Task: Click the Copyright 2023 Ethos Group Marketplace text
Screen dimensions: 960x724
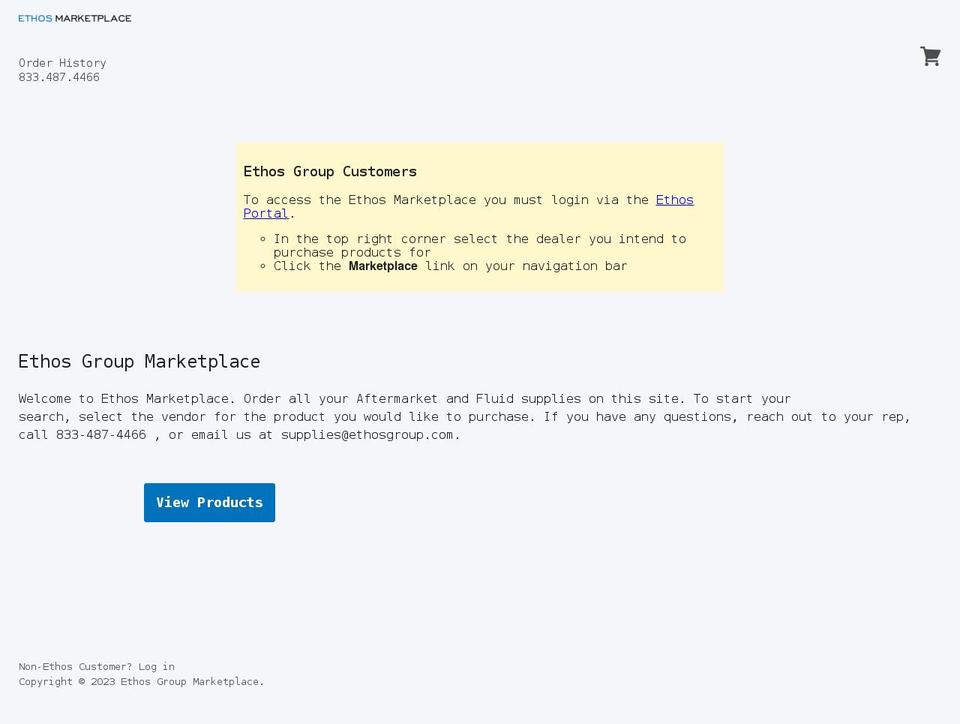Action: point(141,682)
